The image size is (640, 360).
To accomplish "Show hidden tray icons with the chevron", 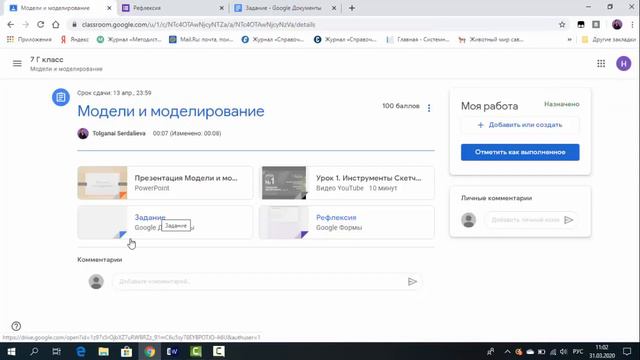I will (507, 352).
